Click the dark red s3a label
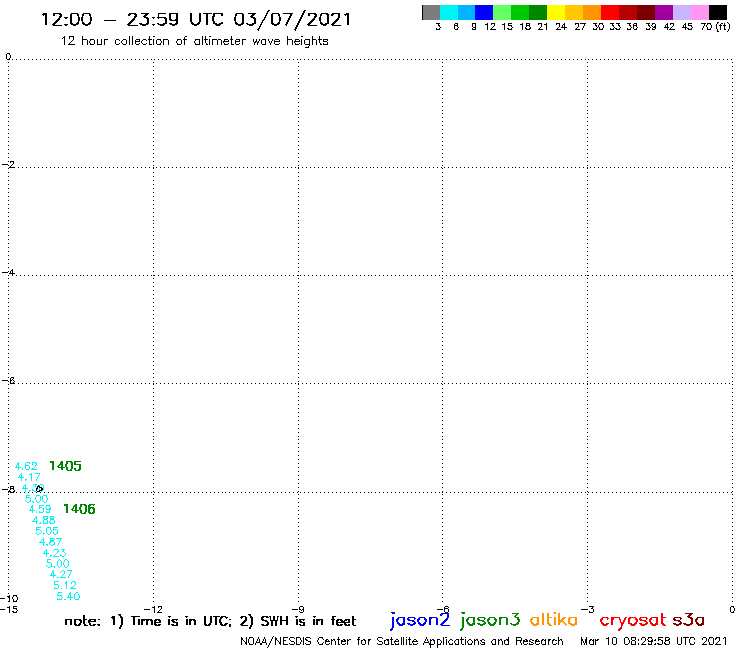740x650 pixels. pos(689,620)
